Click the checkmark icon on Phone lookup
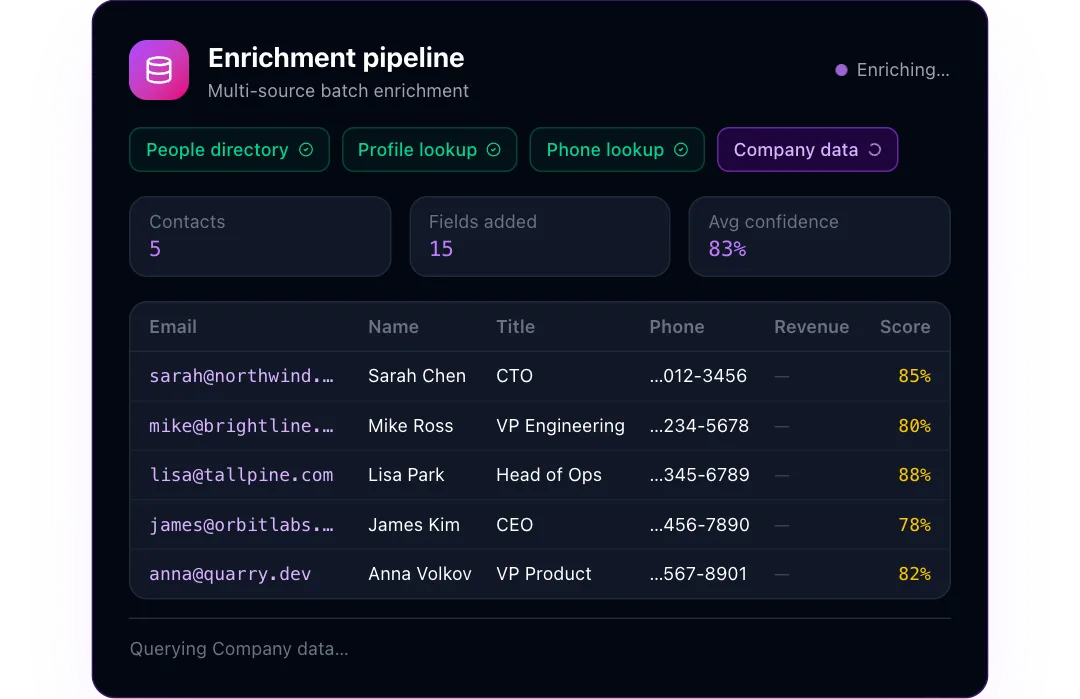This screenshot has width=1080, height=699. point(681,149)
